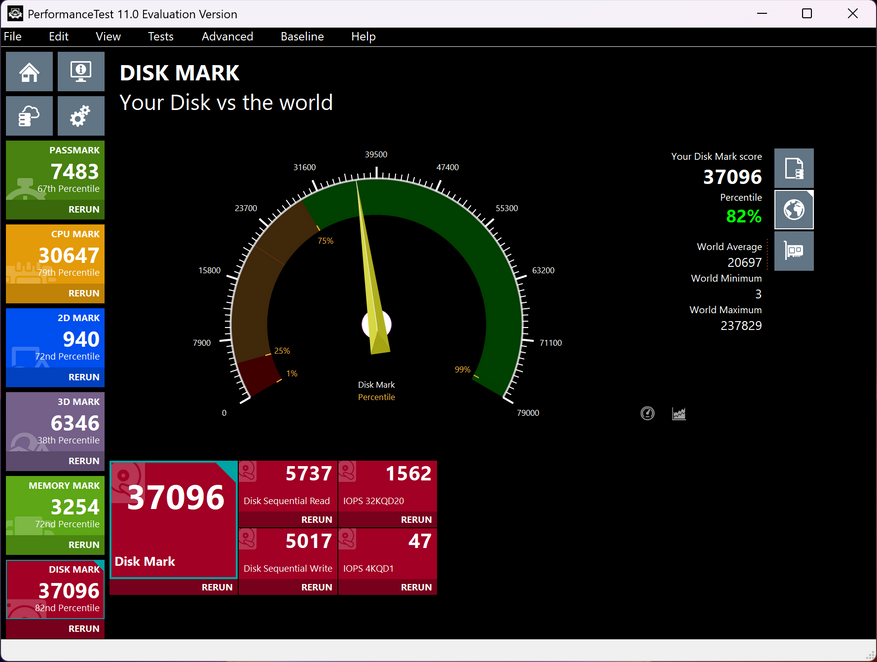
Task: Click the green 82% percentile value
Action: coord(743,216)
